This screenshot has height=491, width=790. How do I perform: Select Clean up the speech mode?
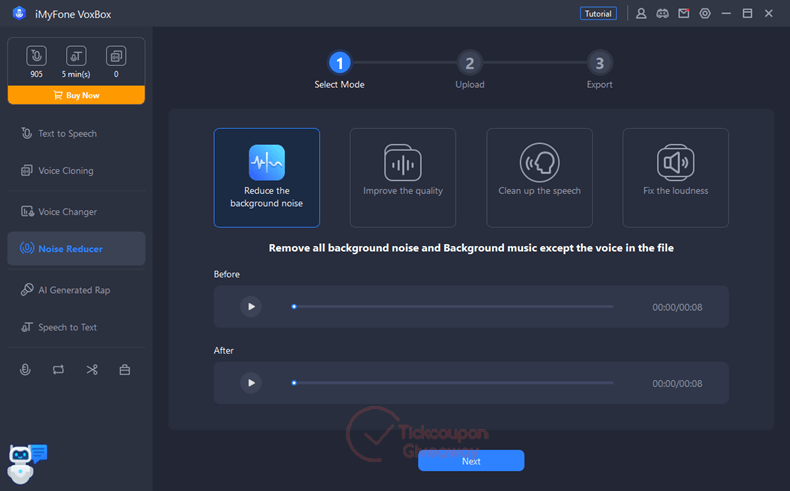pyautogui.click(x=539, y=178)
